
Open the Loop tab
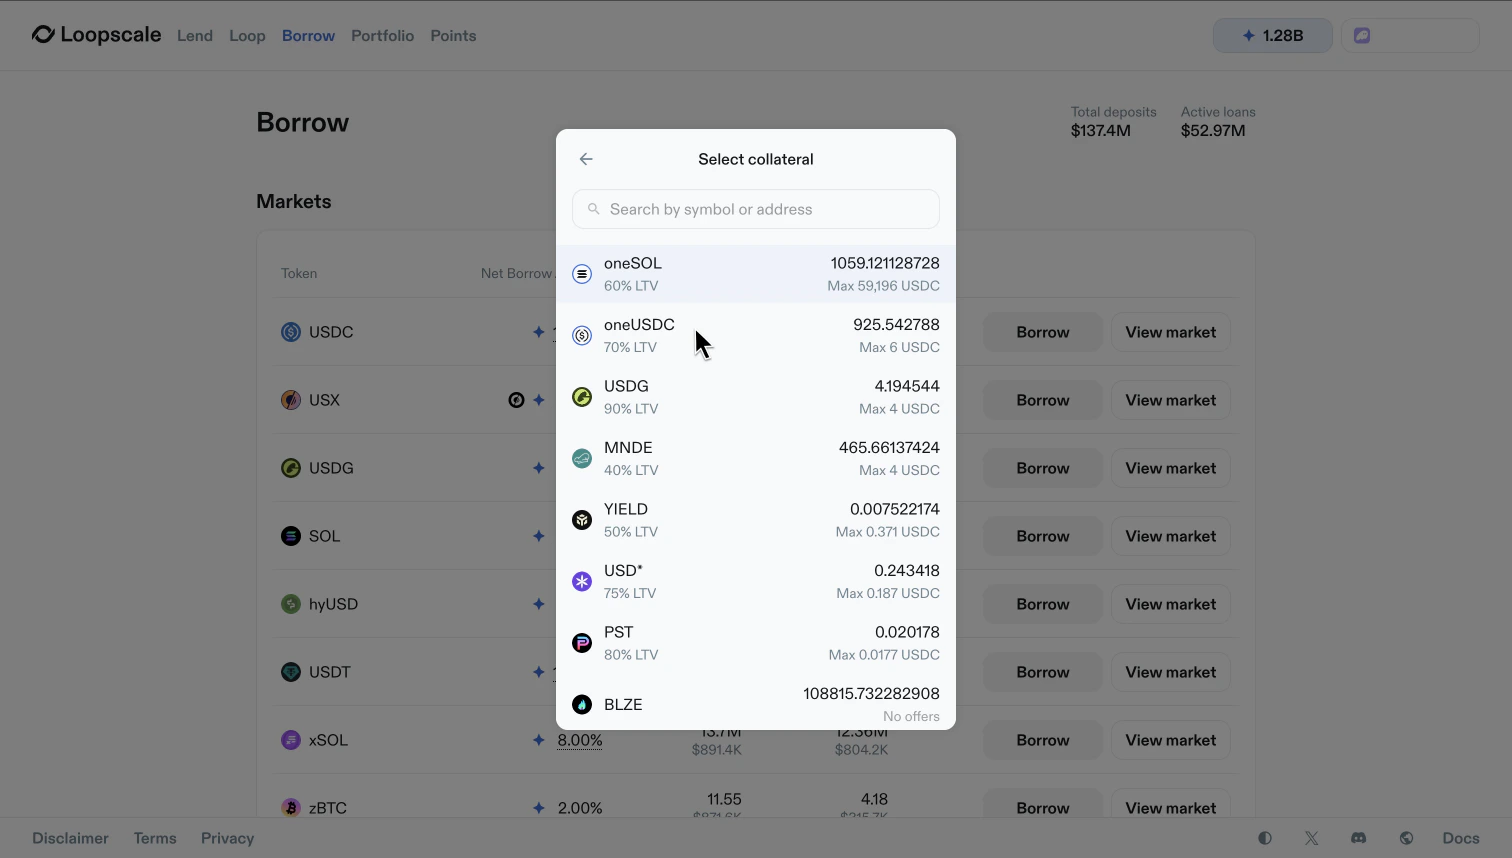pos(247,36)
